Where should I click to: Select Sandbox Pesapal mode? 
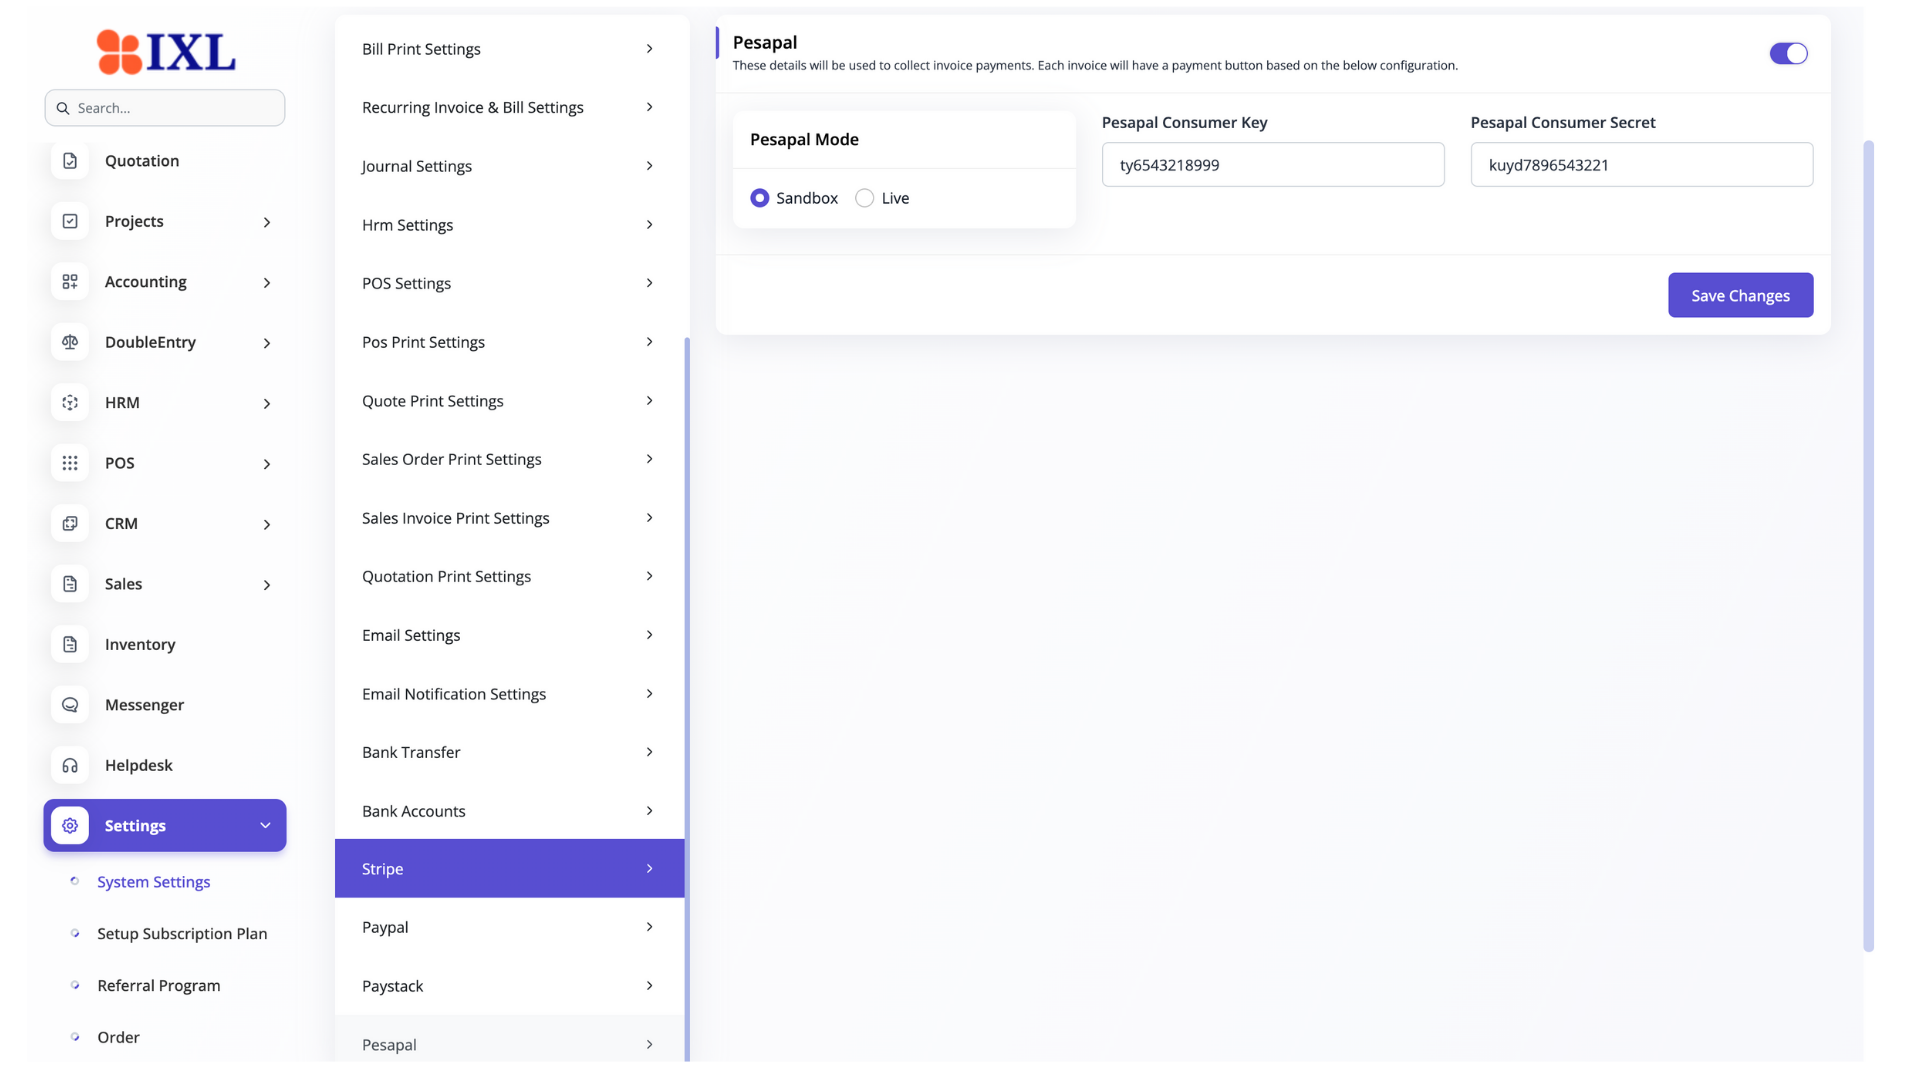pos(760,198)
